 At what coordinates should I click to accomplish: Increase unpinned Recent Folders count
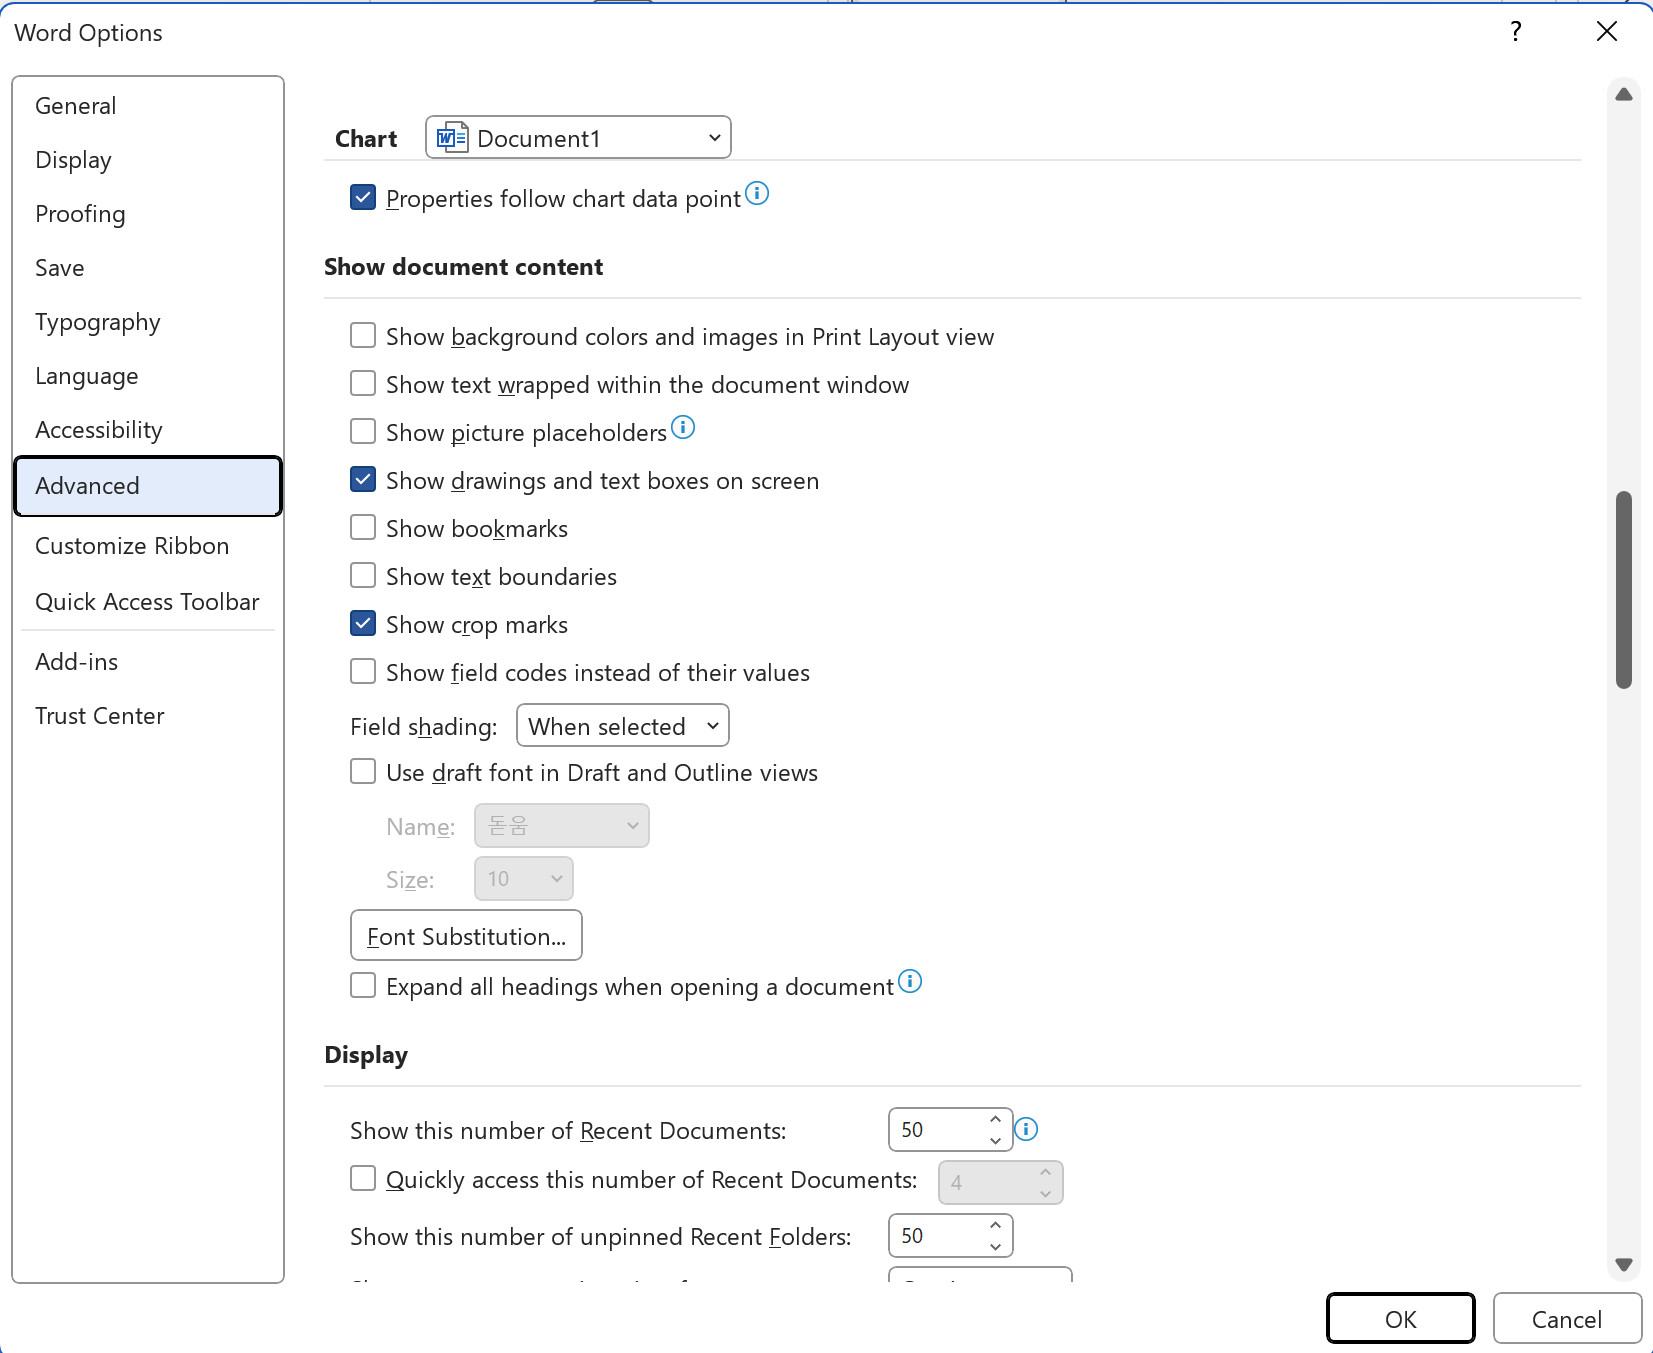(995, 1225)
